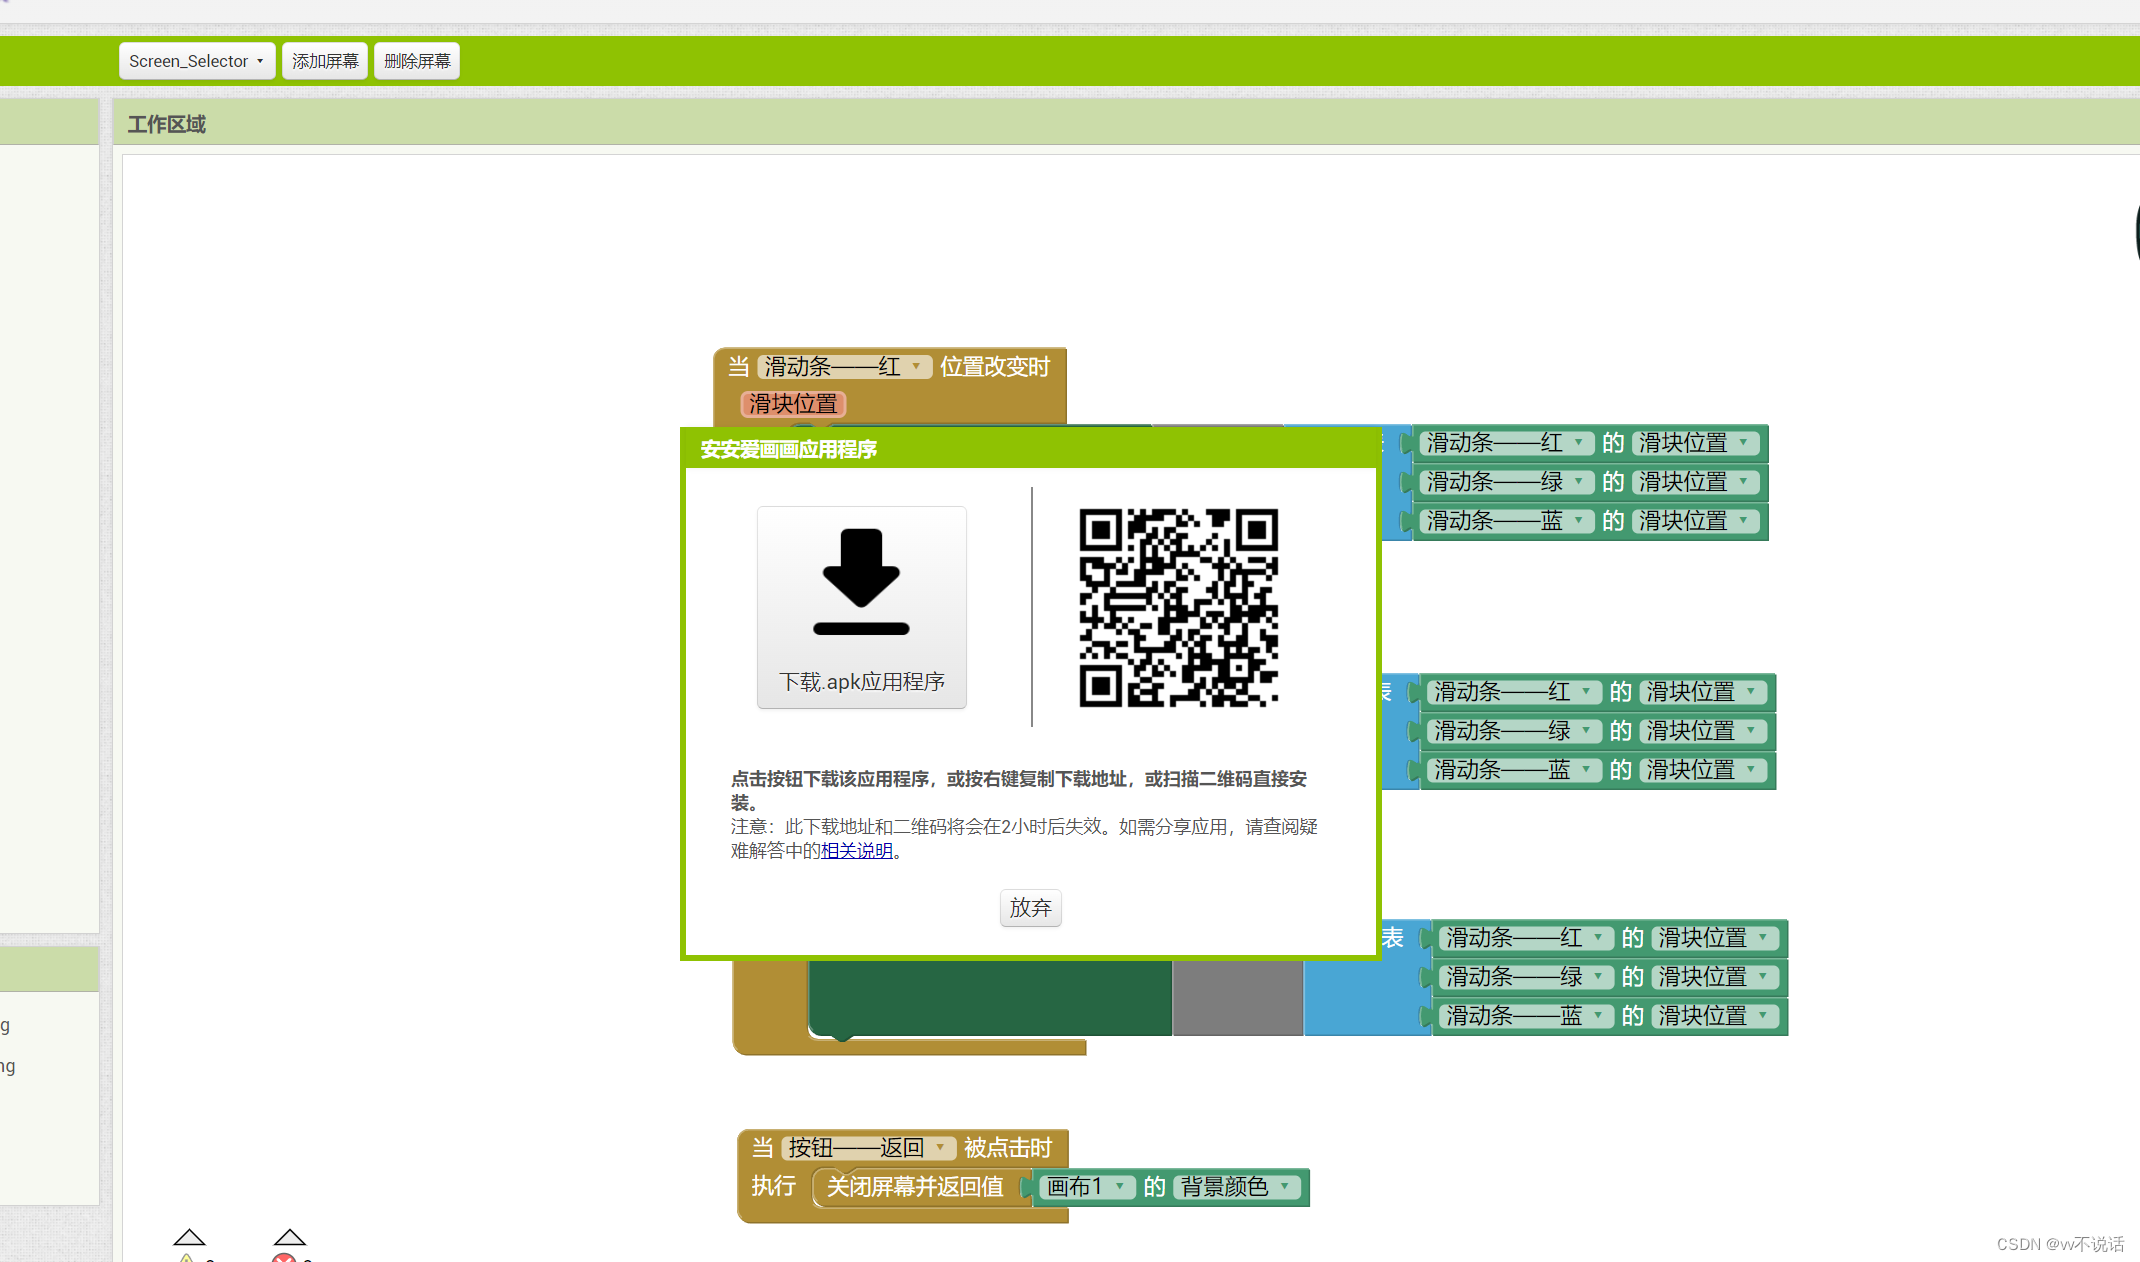
Task: Click the 添加屏幕 button
Action: 325,61
